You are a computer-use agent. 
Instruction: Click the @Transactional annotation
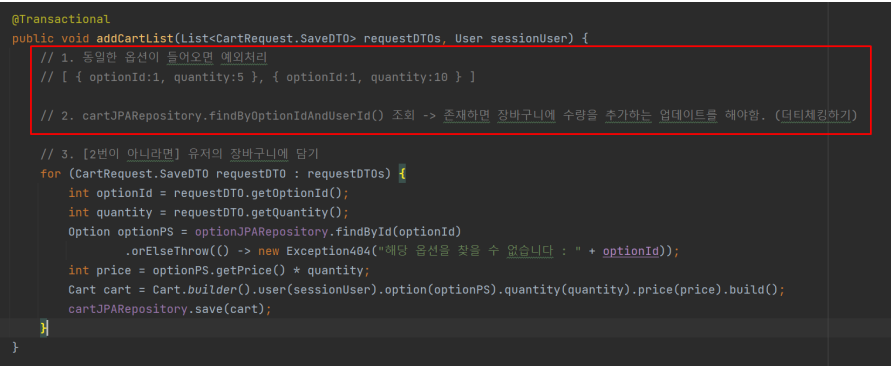pos(61,19)
